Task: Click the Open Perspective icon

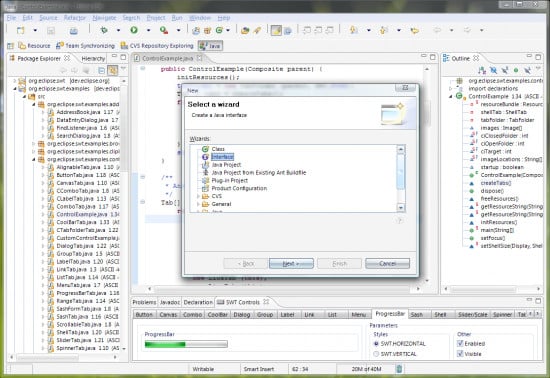Action: click(x=11, y=46)
